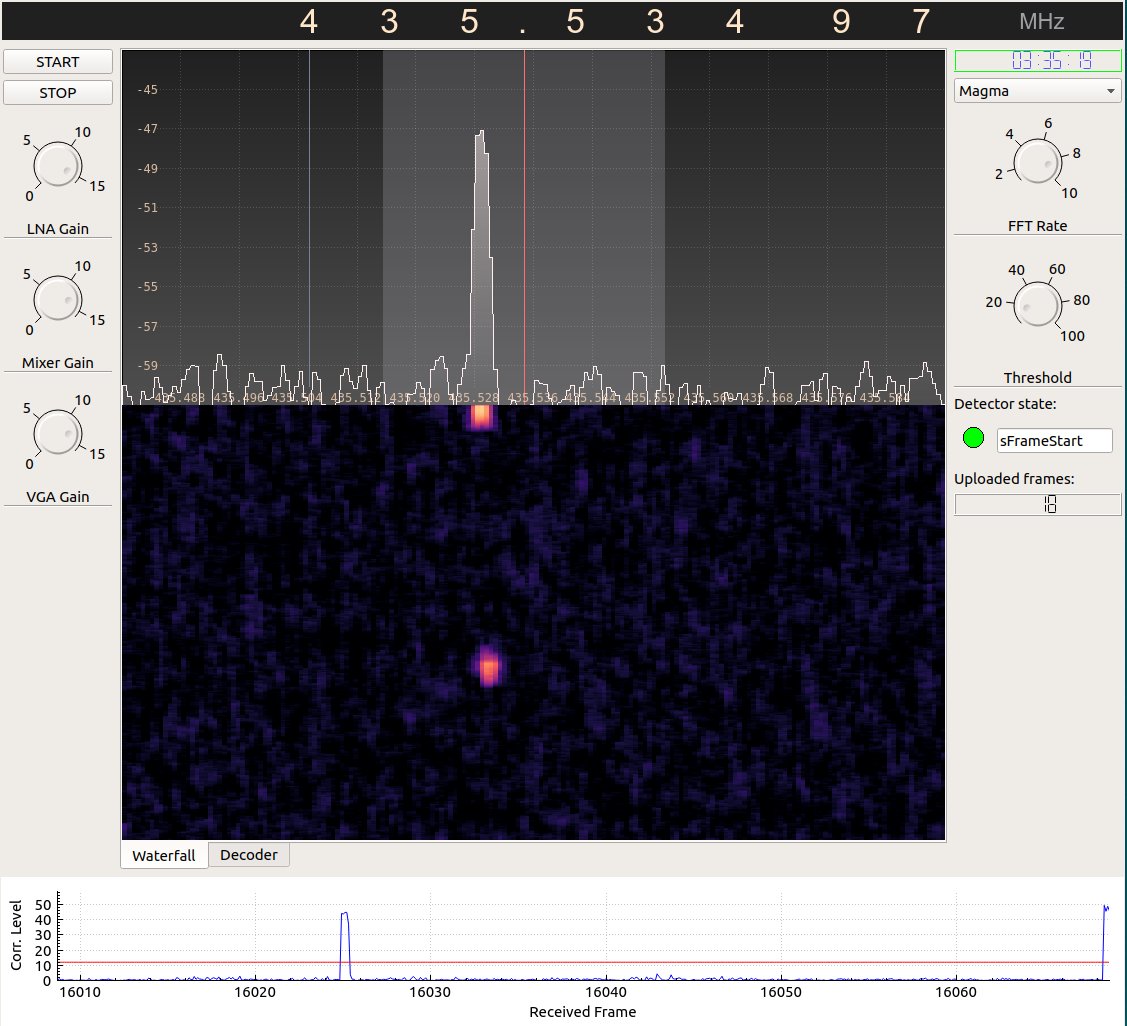Click the red threshold line in correlation plot
The height and width of the screenshot is (1026, 1127).
pyautogui.click(x=584, y=963)
